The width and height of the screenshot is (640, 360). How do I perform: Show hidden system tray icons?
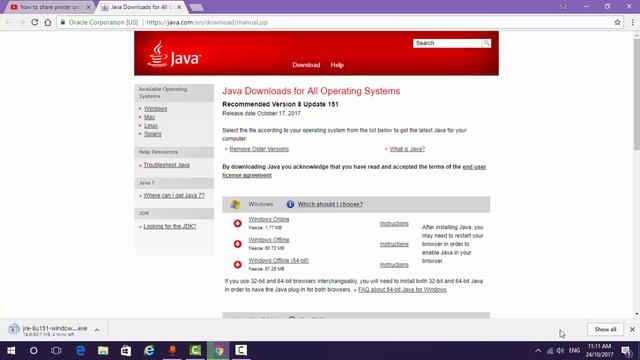point(538,351)
